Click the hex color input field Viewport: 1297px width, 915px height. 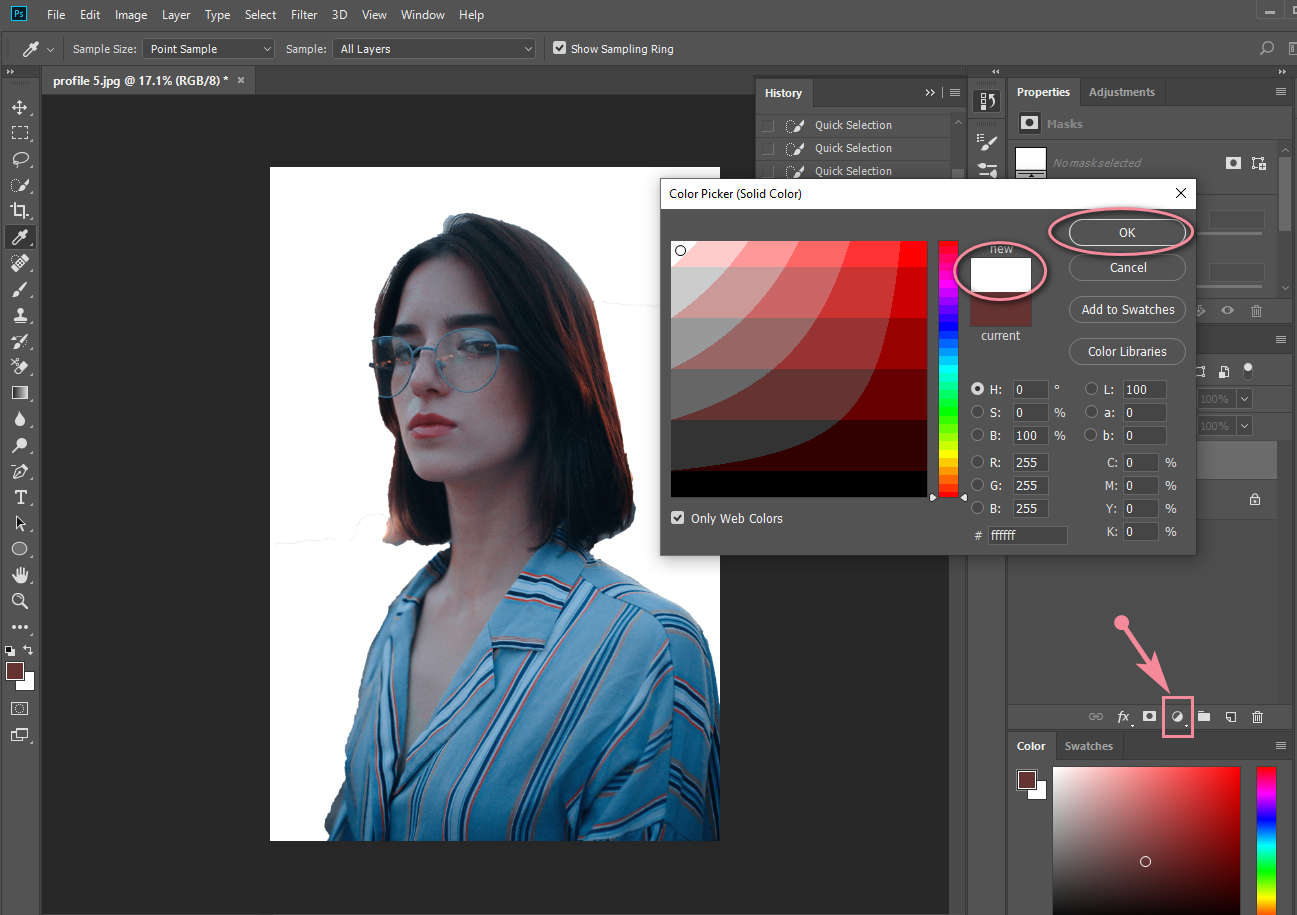click(1027, 536)
